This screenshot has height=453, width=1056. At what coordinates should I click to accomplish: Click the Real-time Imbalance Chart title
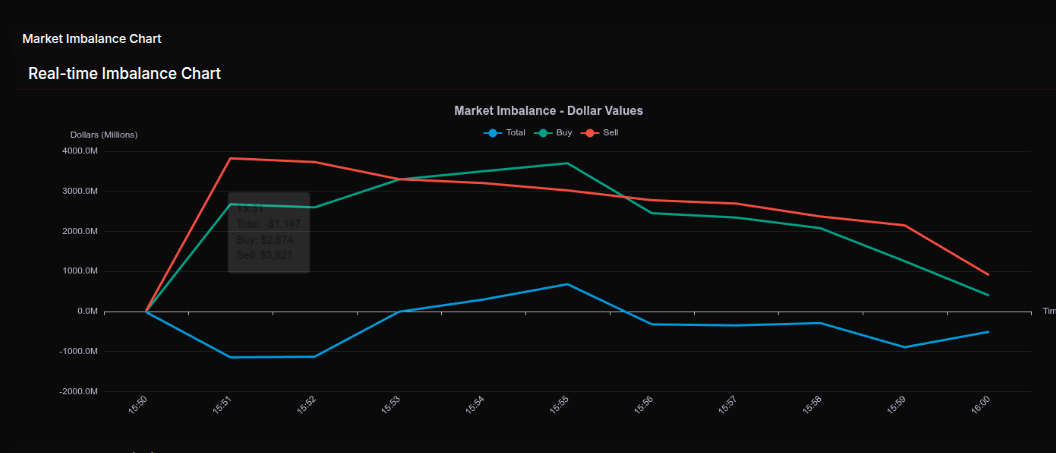(124, 73)
